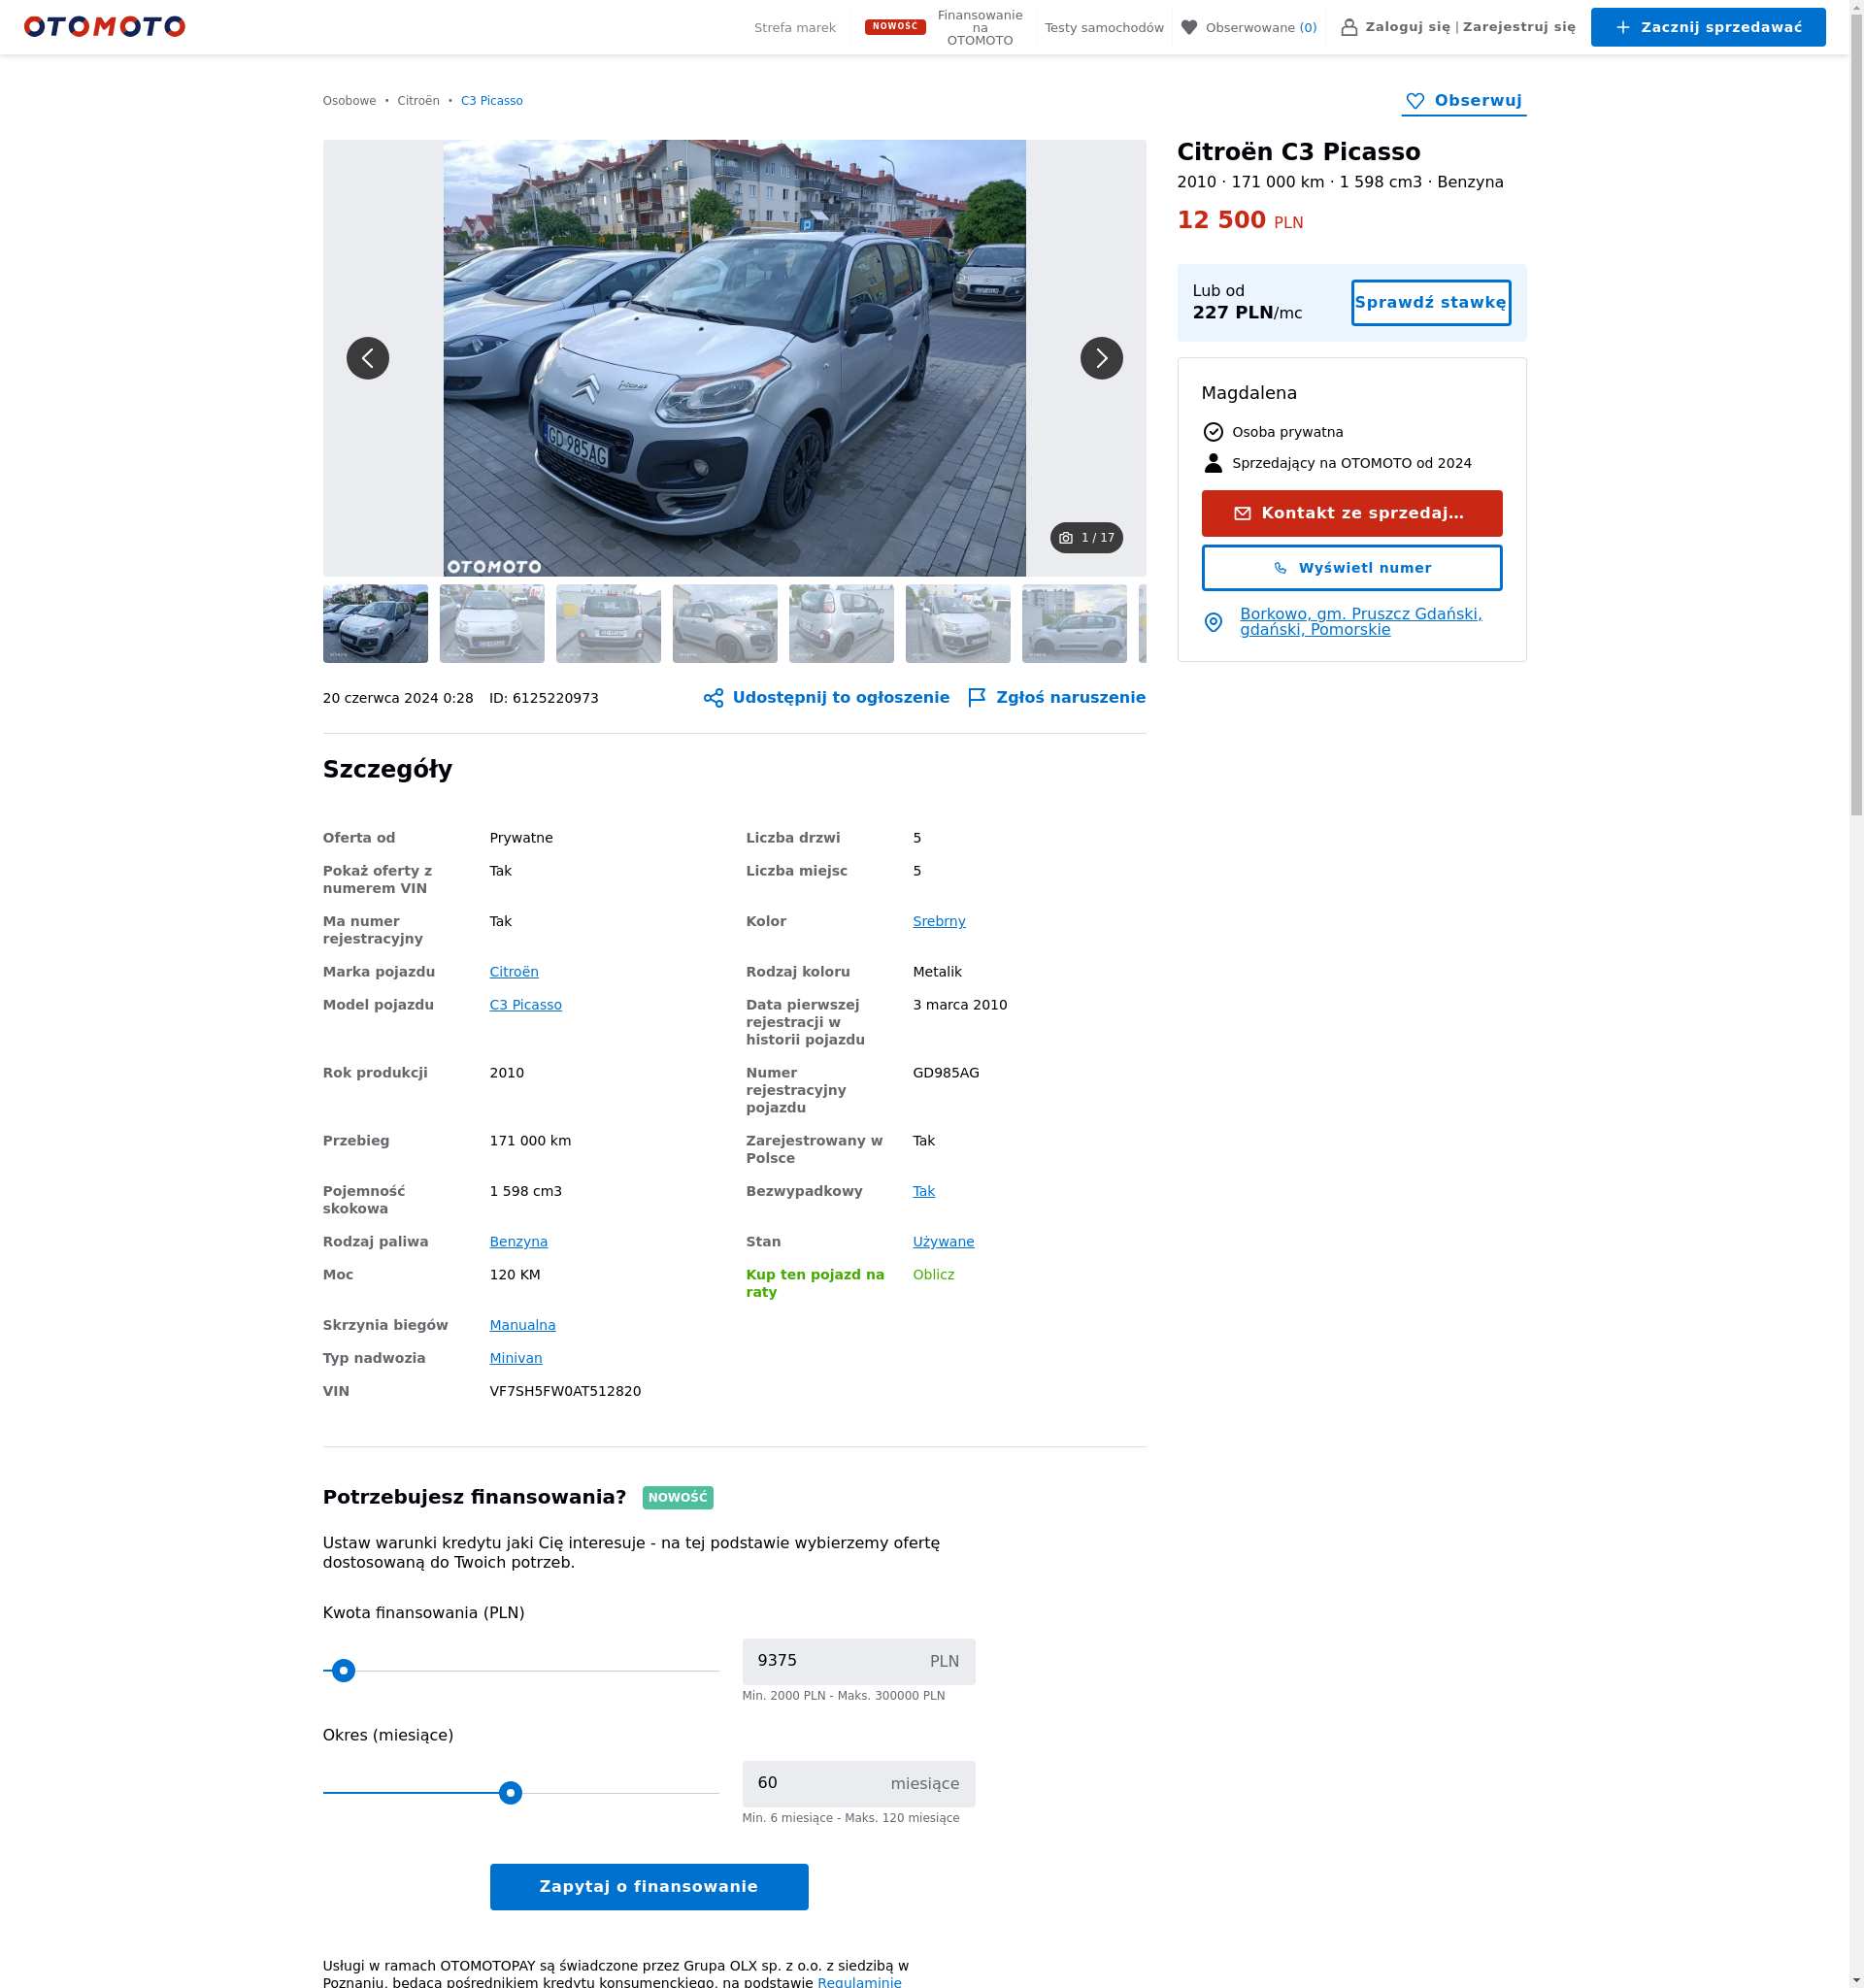Click the Sprawdź stawkę button
The width and height of the screenshot is (1864, 1988).
coord(1430,303)
